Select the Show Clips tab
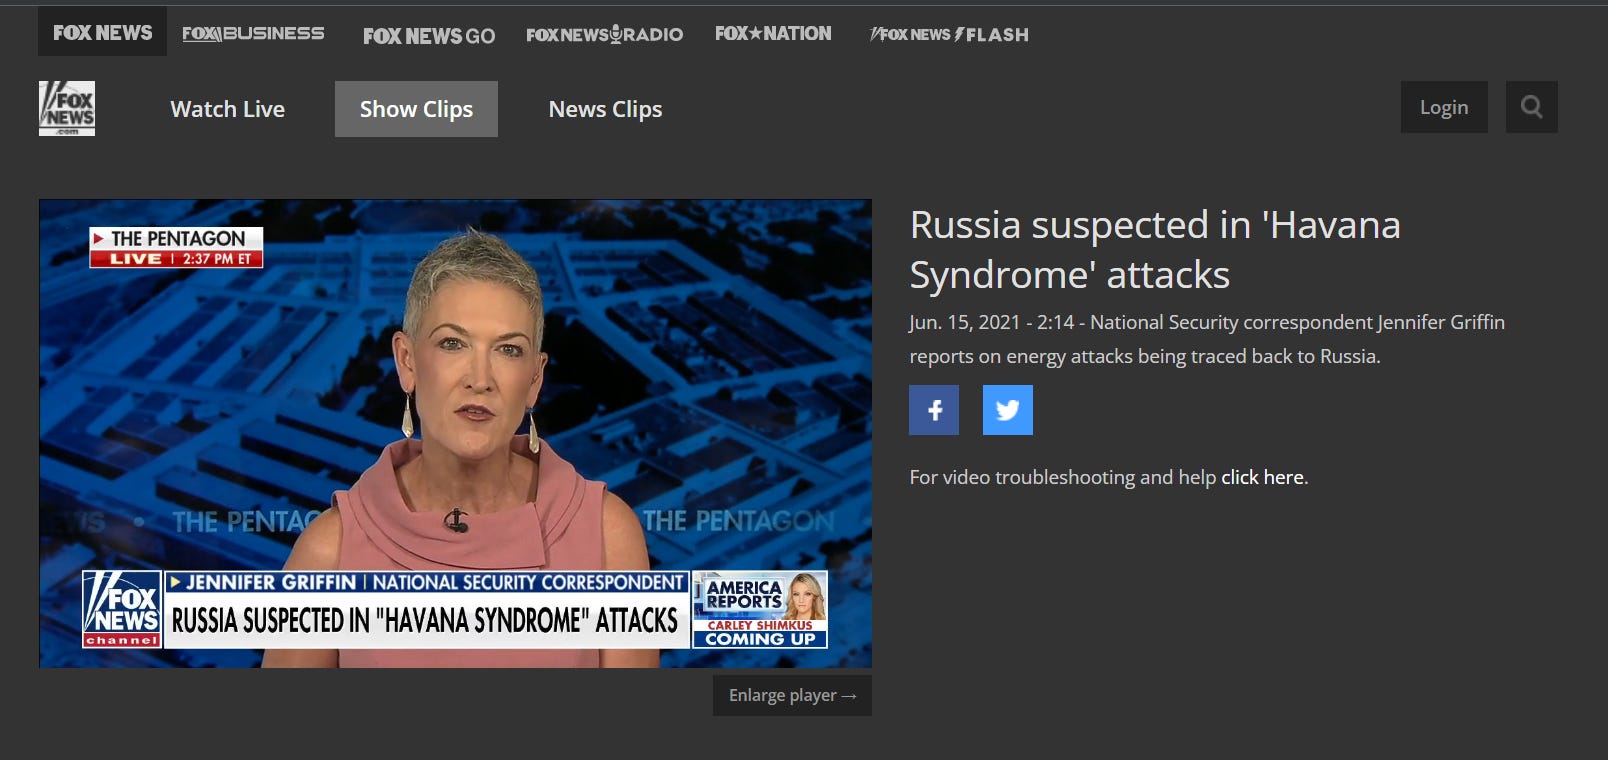This screenshot has height=760, width=1608. point(416,109)
